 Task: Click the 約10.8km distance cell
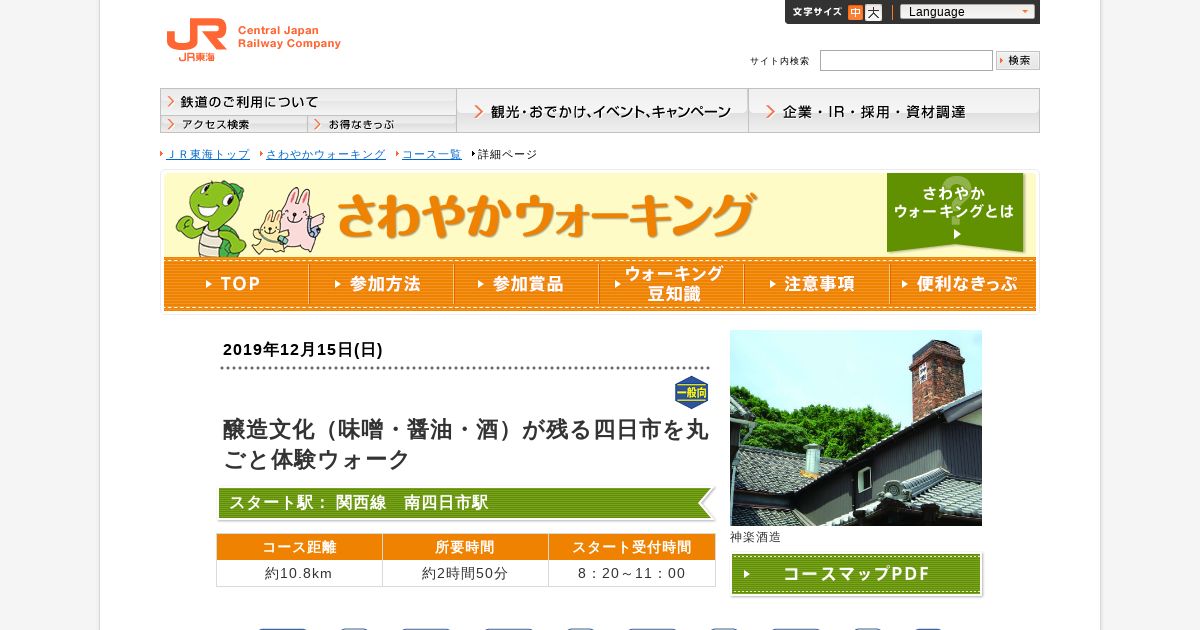[300, 573]
